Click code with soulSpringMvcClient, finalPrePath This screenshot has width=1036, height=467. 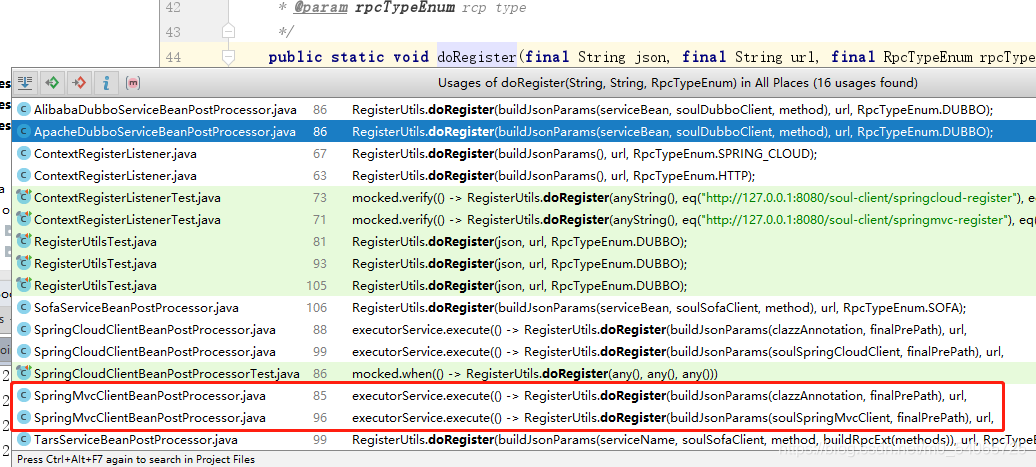click(x=673, y=417)
